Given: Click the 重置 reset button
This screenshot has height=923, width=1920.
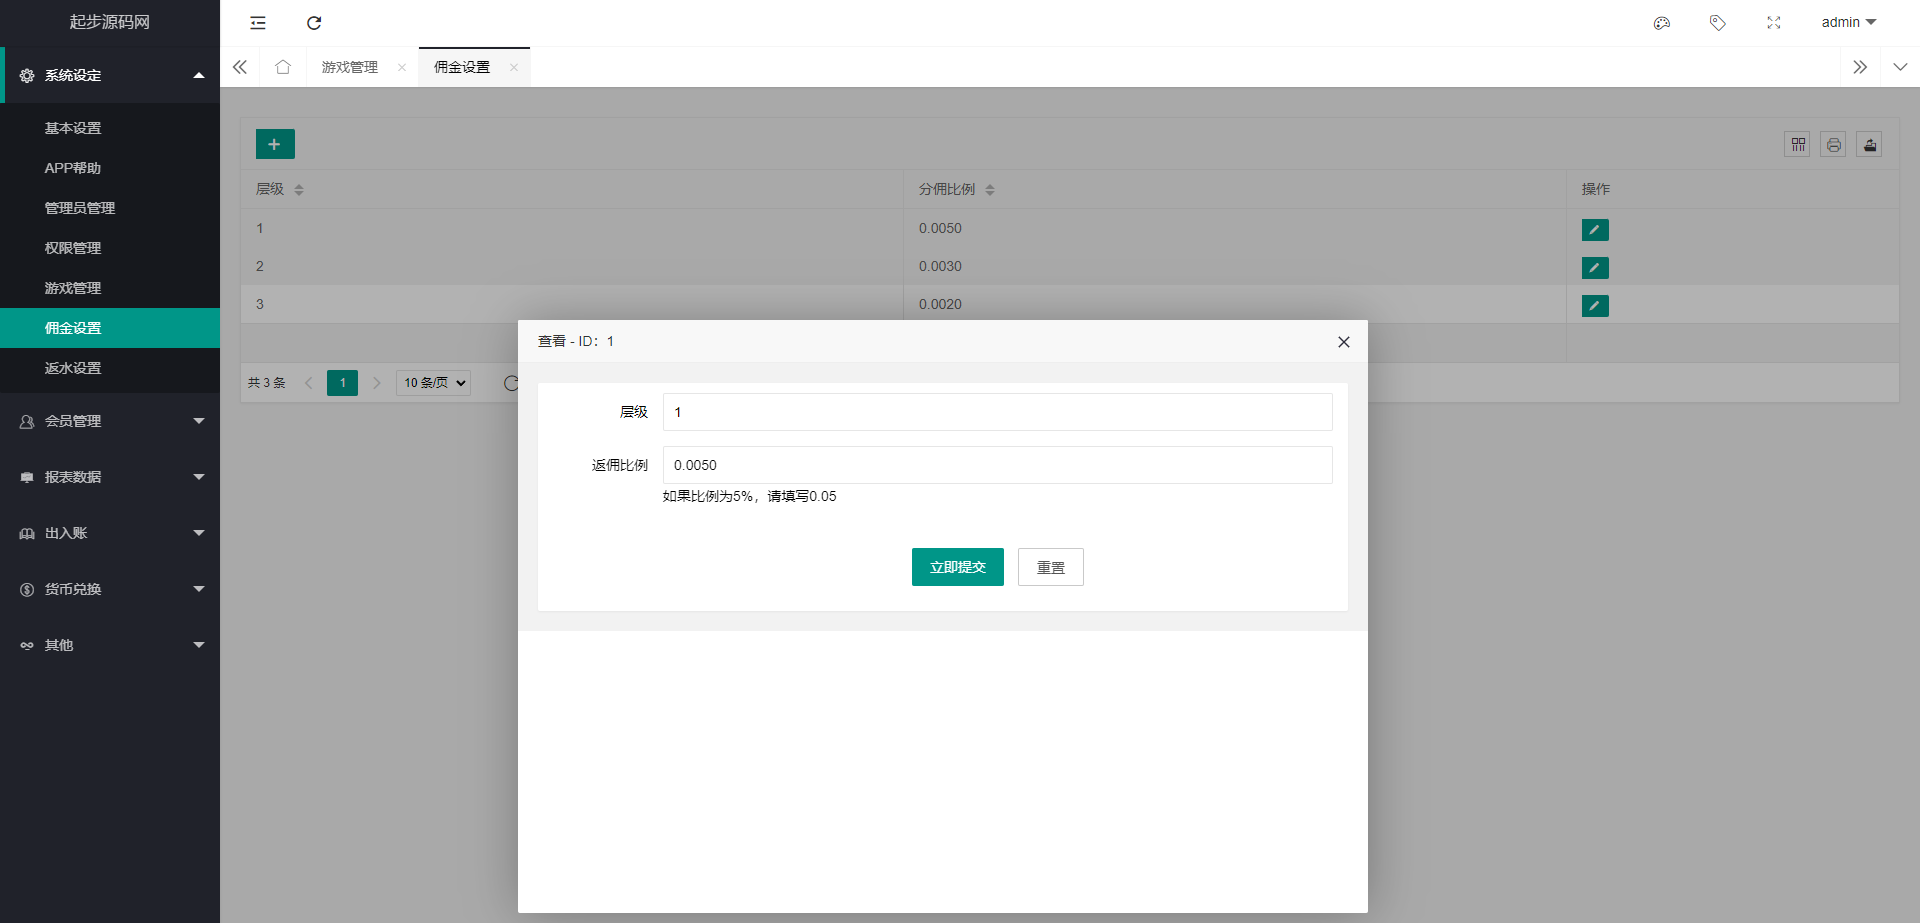Looking at the screenshot, I should [1050, 567].
